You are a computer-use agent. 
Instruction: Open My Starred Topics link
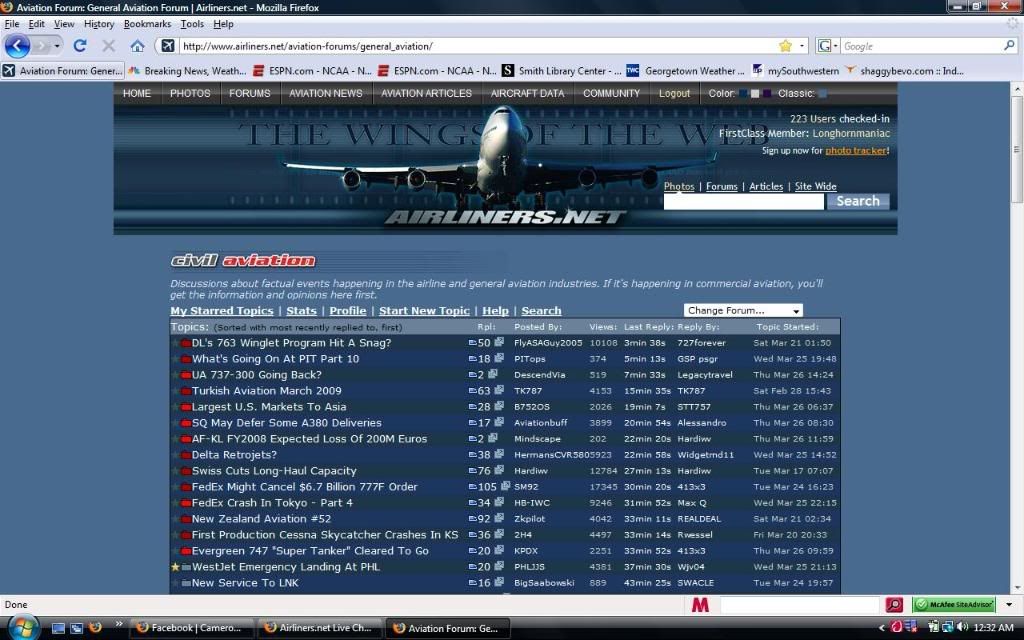pos(221,311)
